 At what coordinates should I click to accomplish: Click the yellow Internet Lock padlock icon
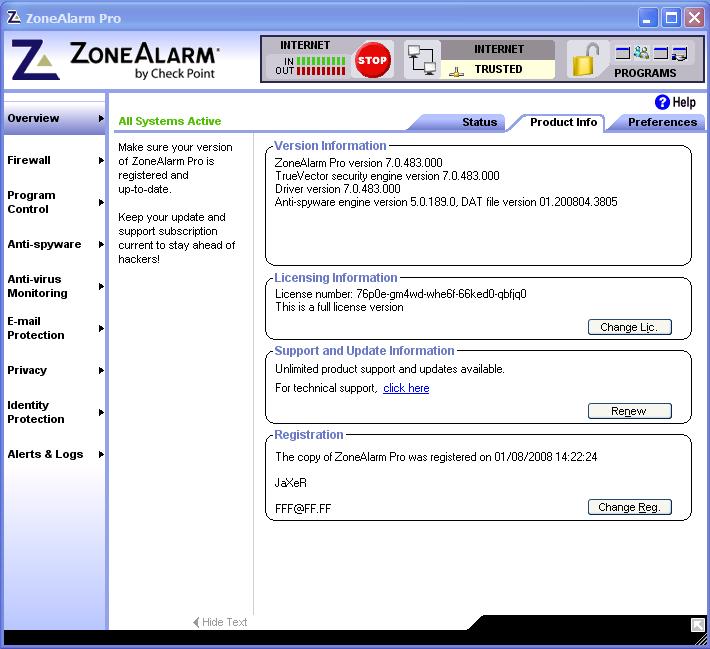pyautogui.click(x=584, y=60)
